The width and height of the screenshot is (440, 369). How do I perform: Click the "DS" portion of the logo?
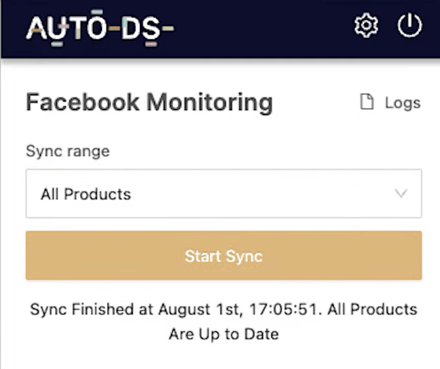(141, 28)
